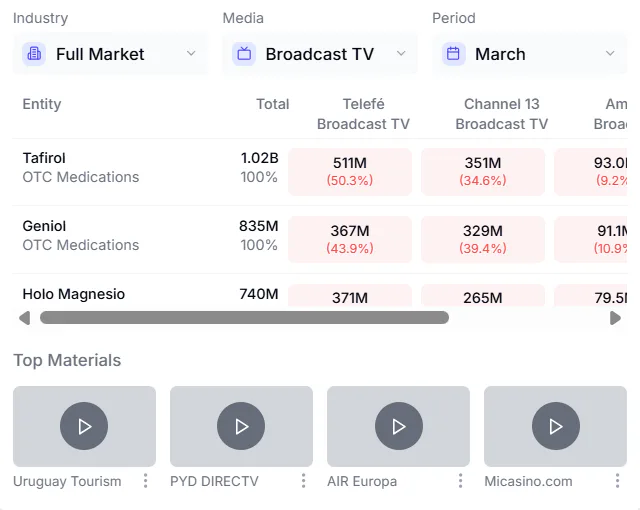Click the 511M Telefé cell for Tafirol
Screen dimensions: 640x510
350,172
